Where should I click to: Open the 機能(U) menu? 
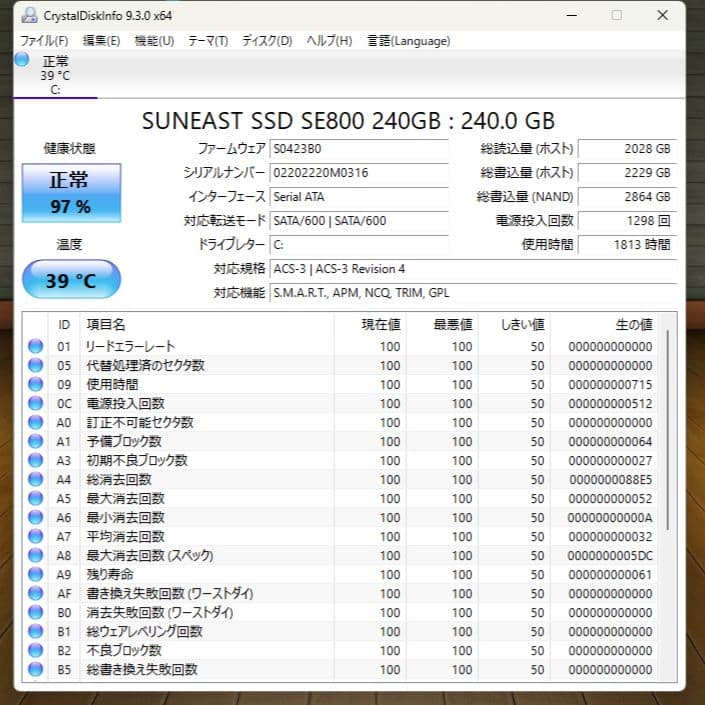[154, 41]
